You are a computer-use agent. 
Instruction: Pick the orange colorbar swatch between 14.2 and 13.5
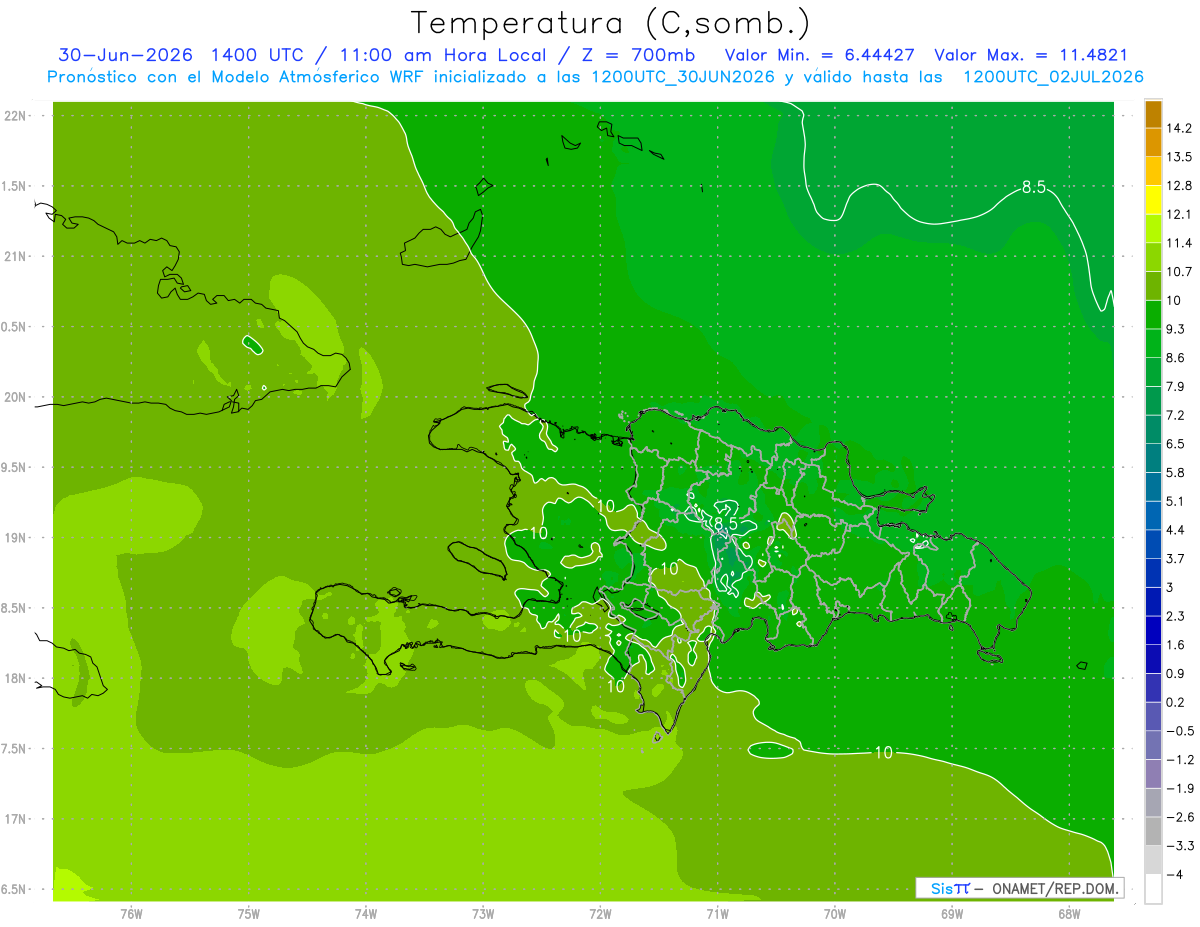tap(1153, 143)
